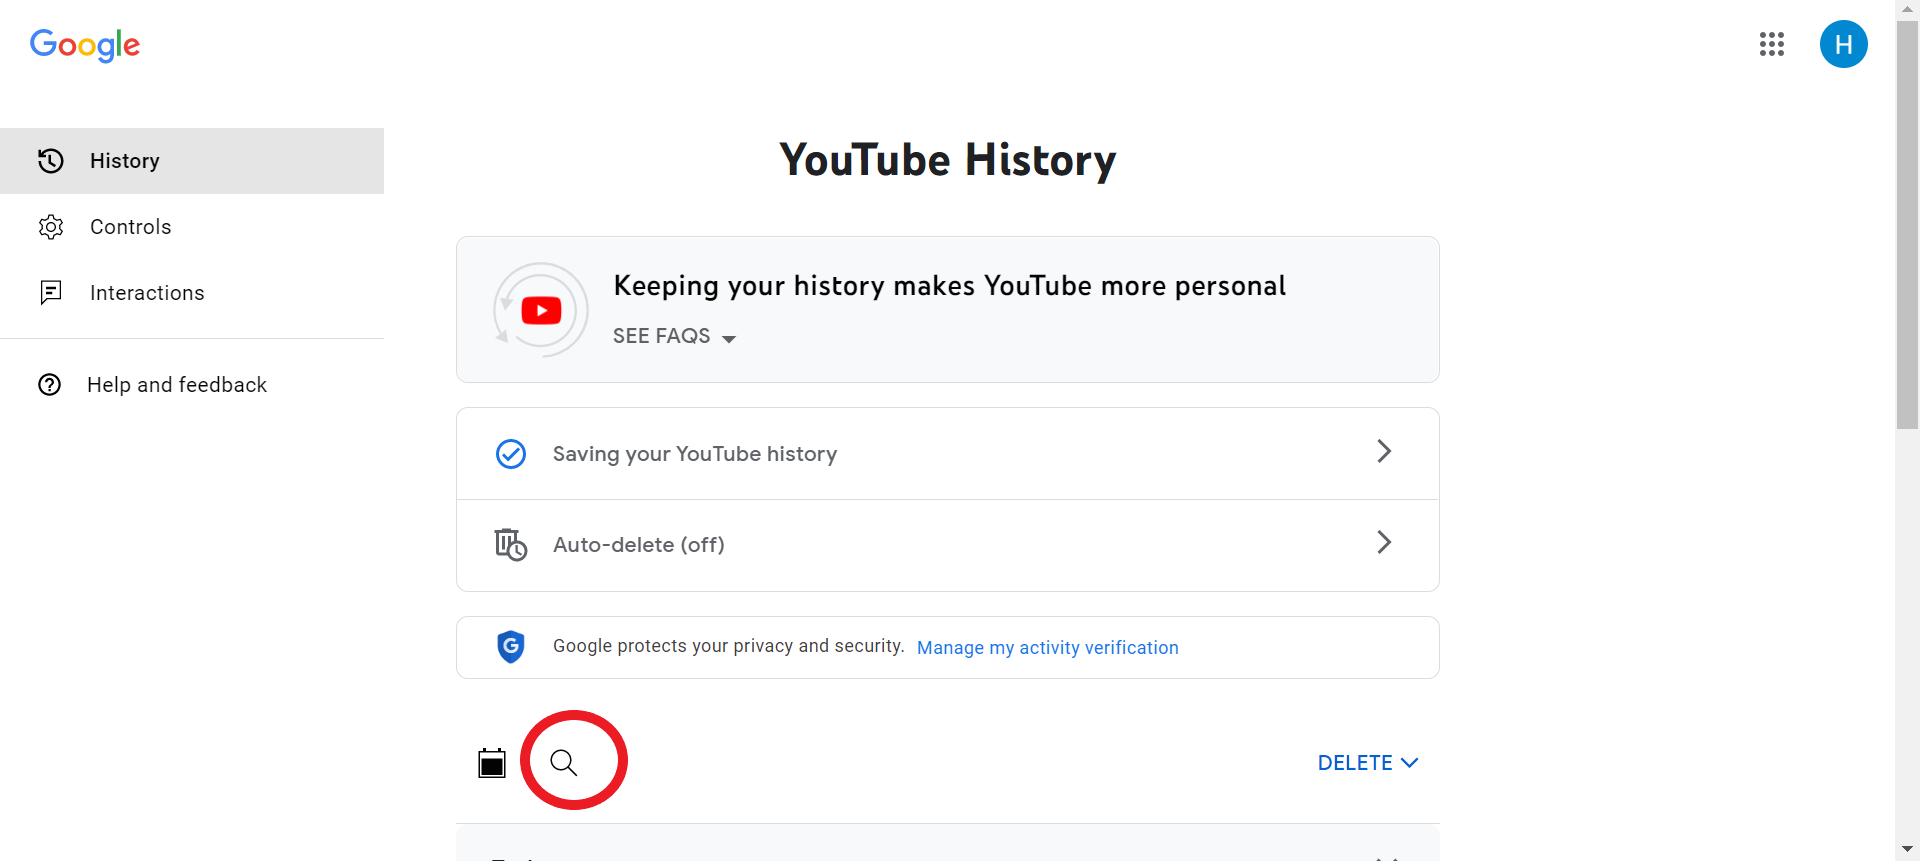Click 'Google protects your privacy and security.' text

(729, 646)
